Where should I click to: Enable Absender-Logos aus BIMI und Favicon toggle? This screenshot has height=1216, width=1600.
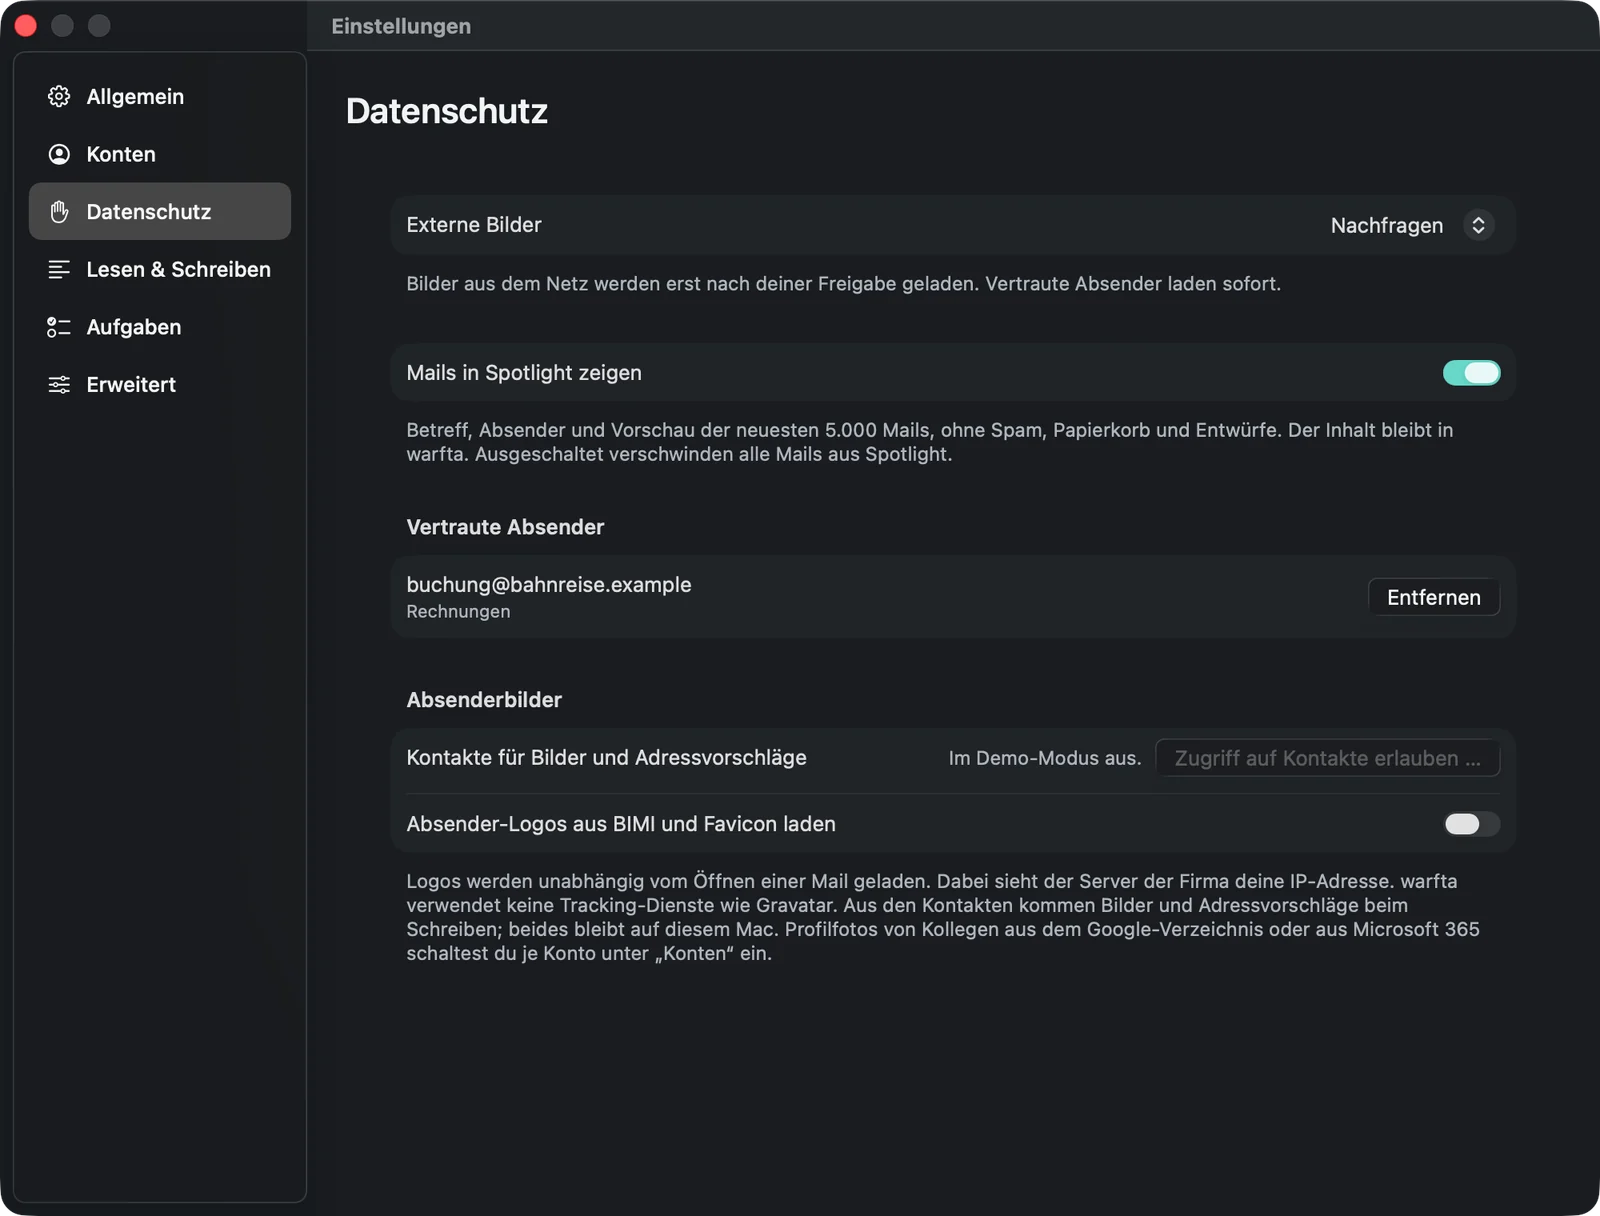click(1471, 824)
